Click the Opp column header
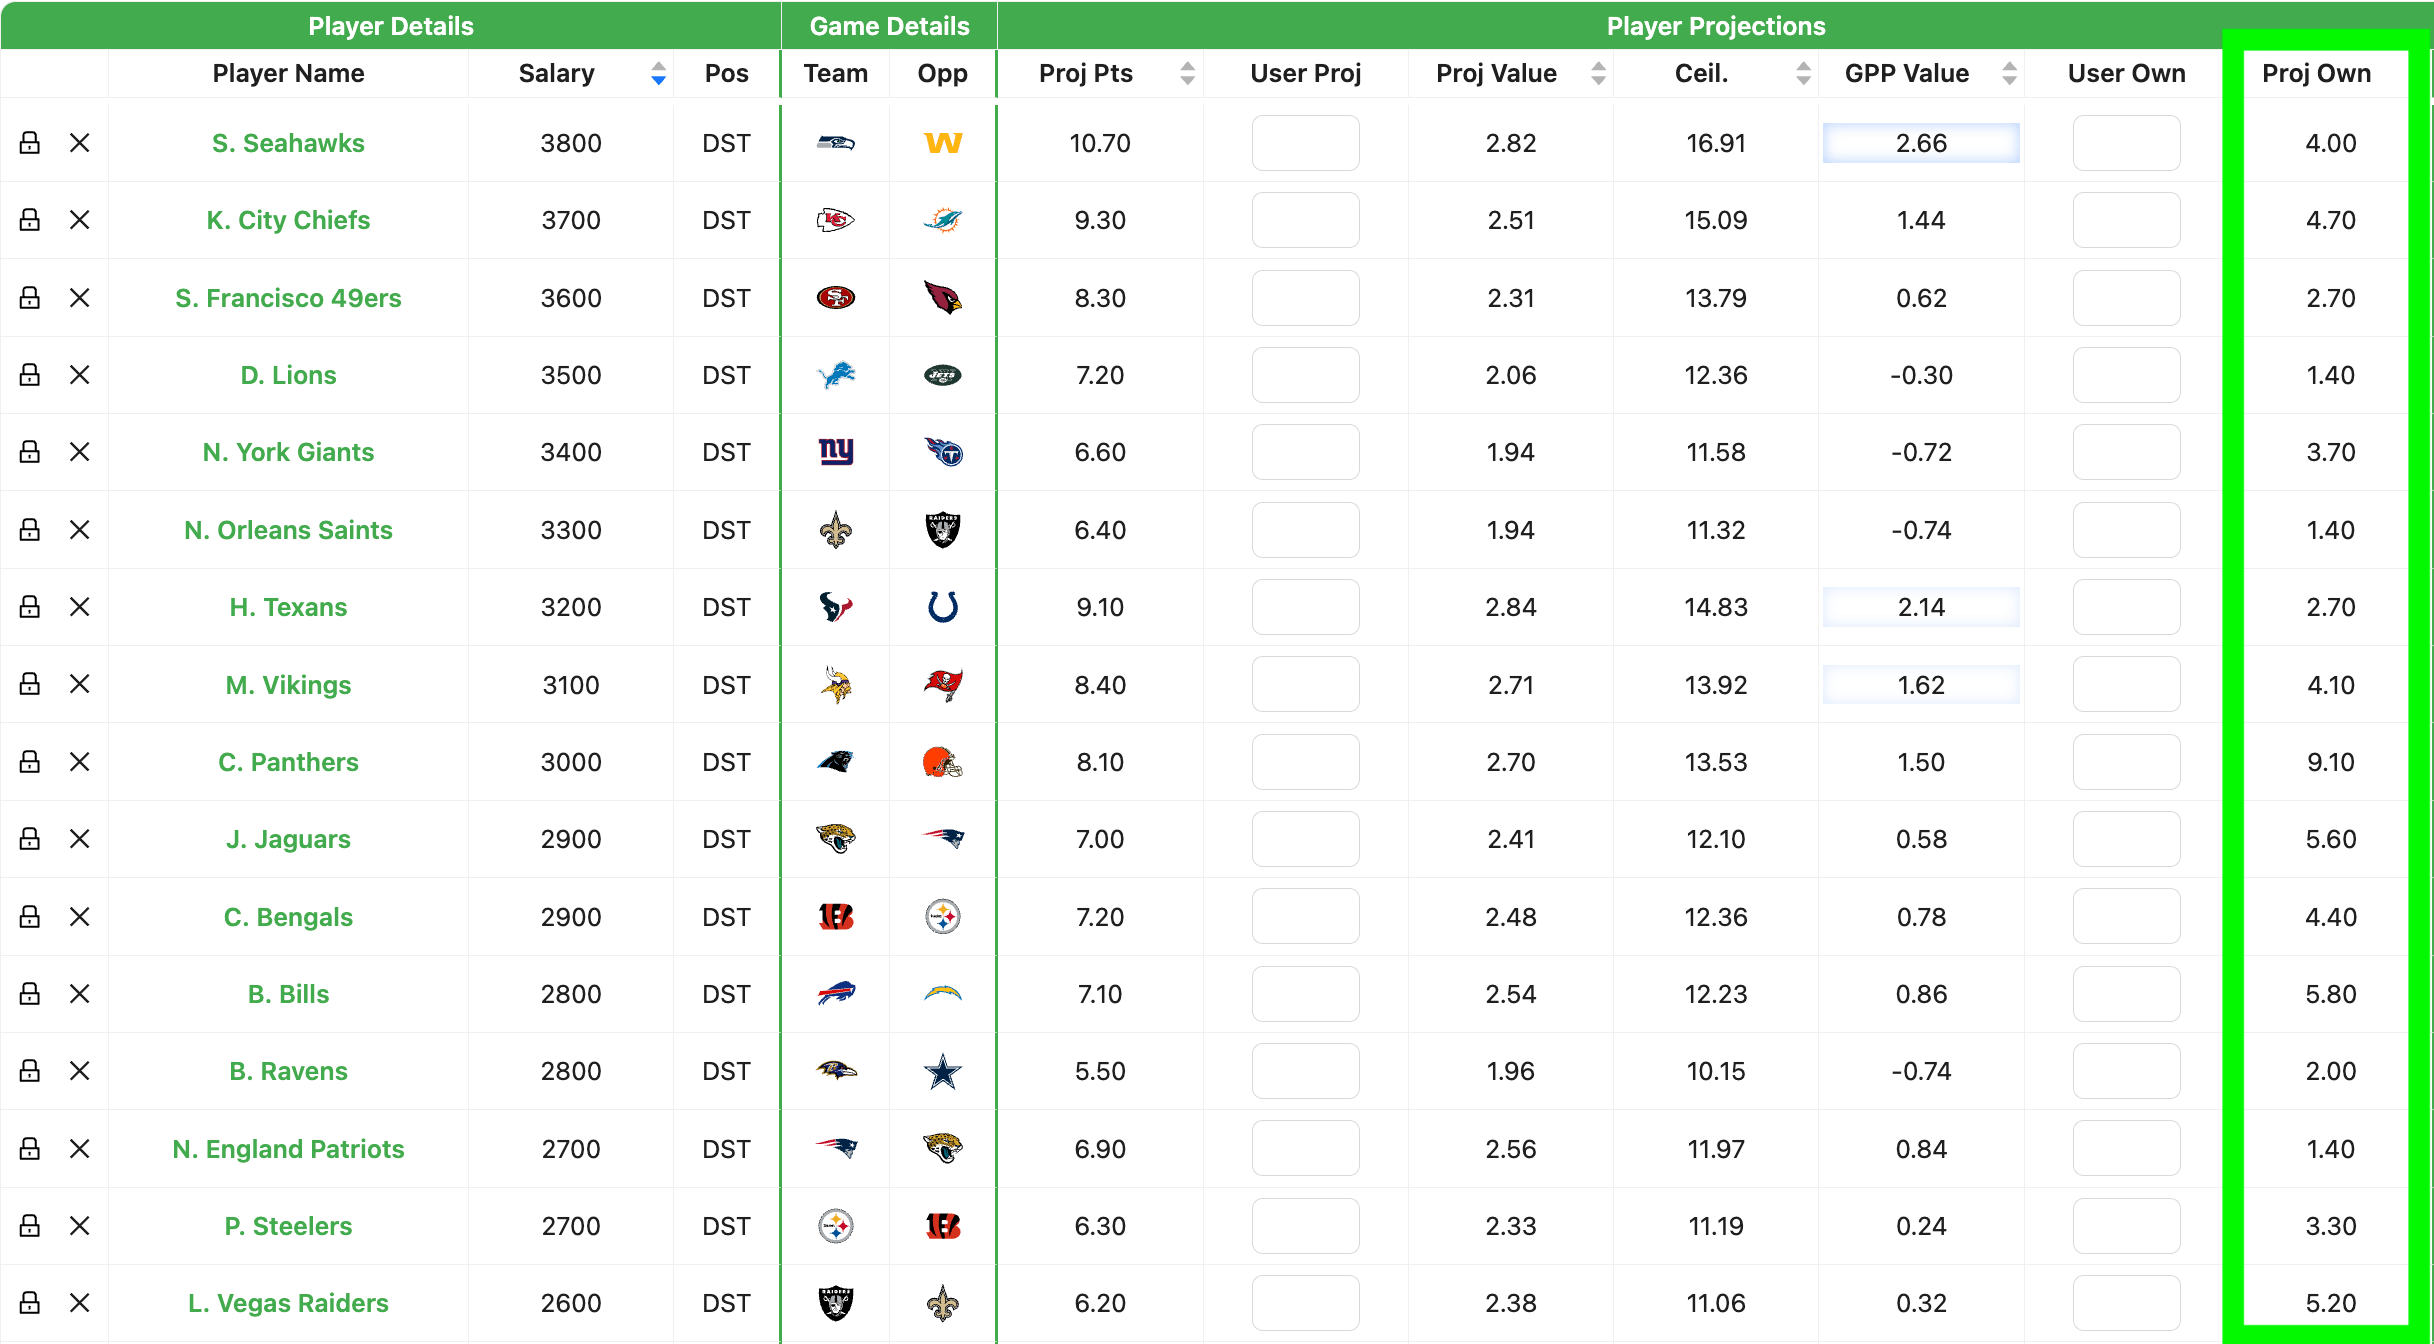 (943, 74)
